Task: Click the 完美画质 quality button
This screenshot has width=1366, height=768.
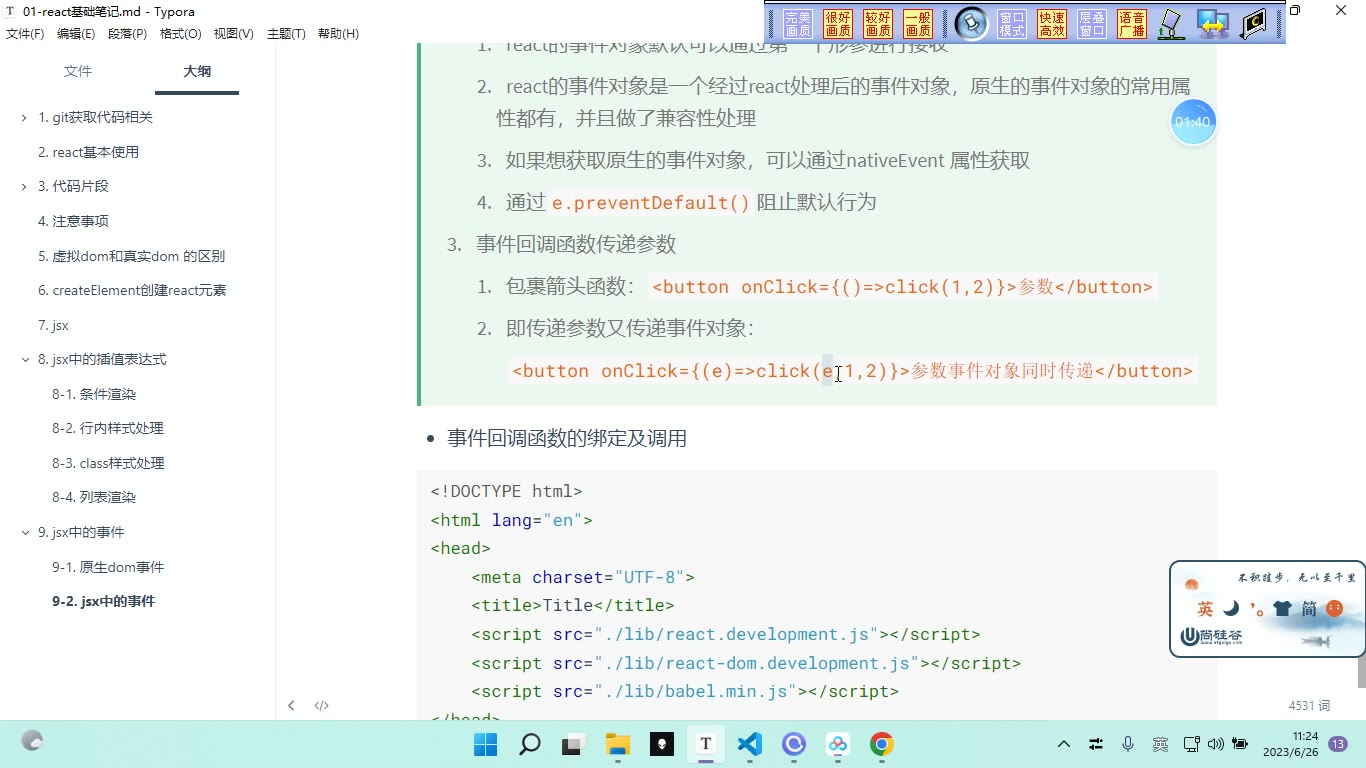Action: pos(798,24)
